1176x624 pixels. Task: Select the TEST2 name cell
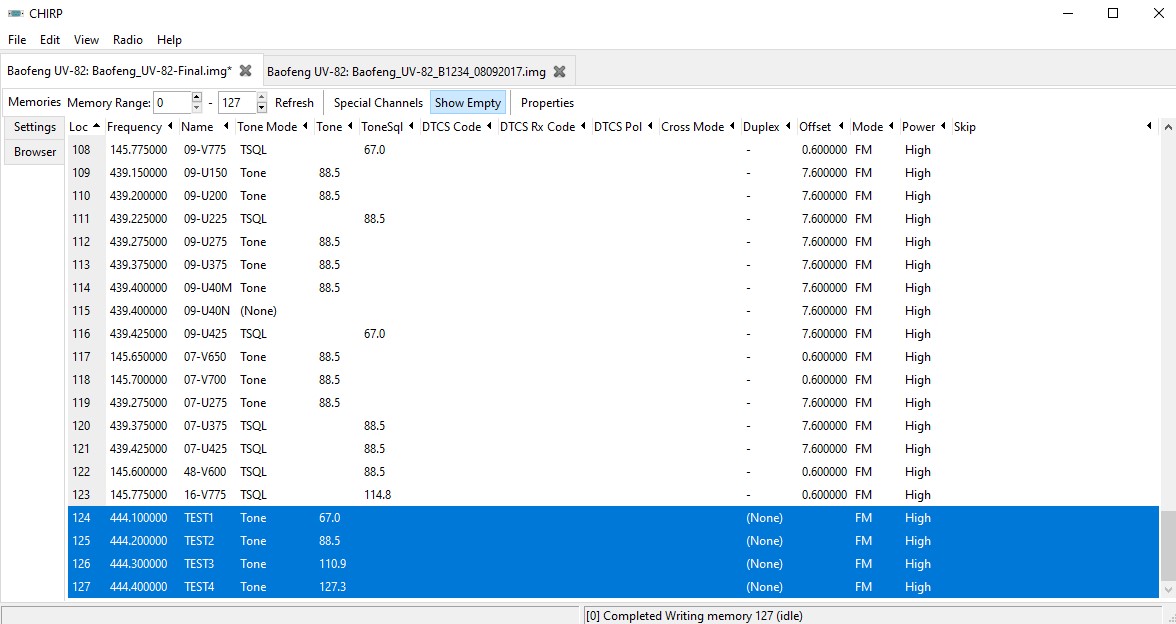[x=199, y=541]
